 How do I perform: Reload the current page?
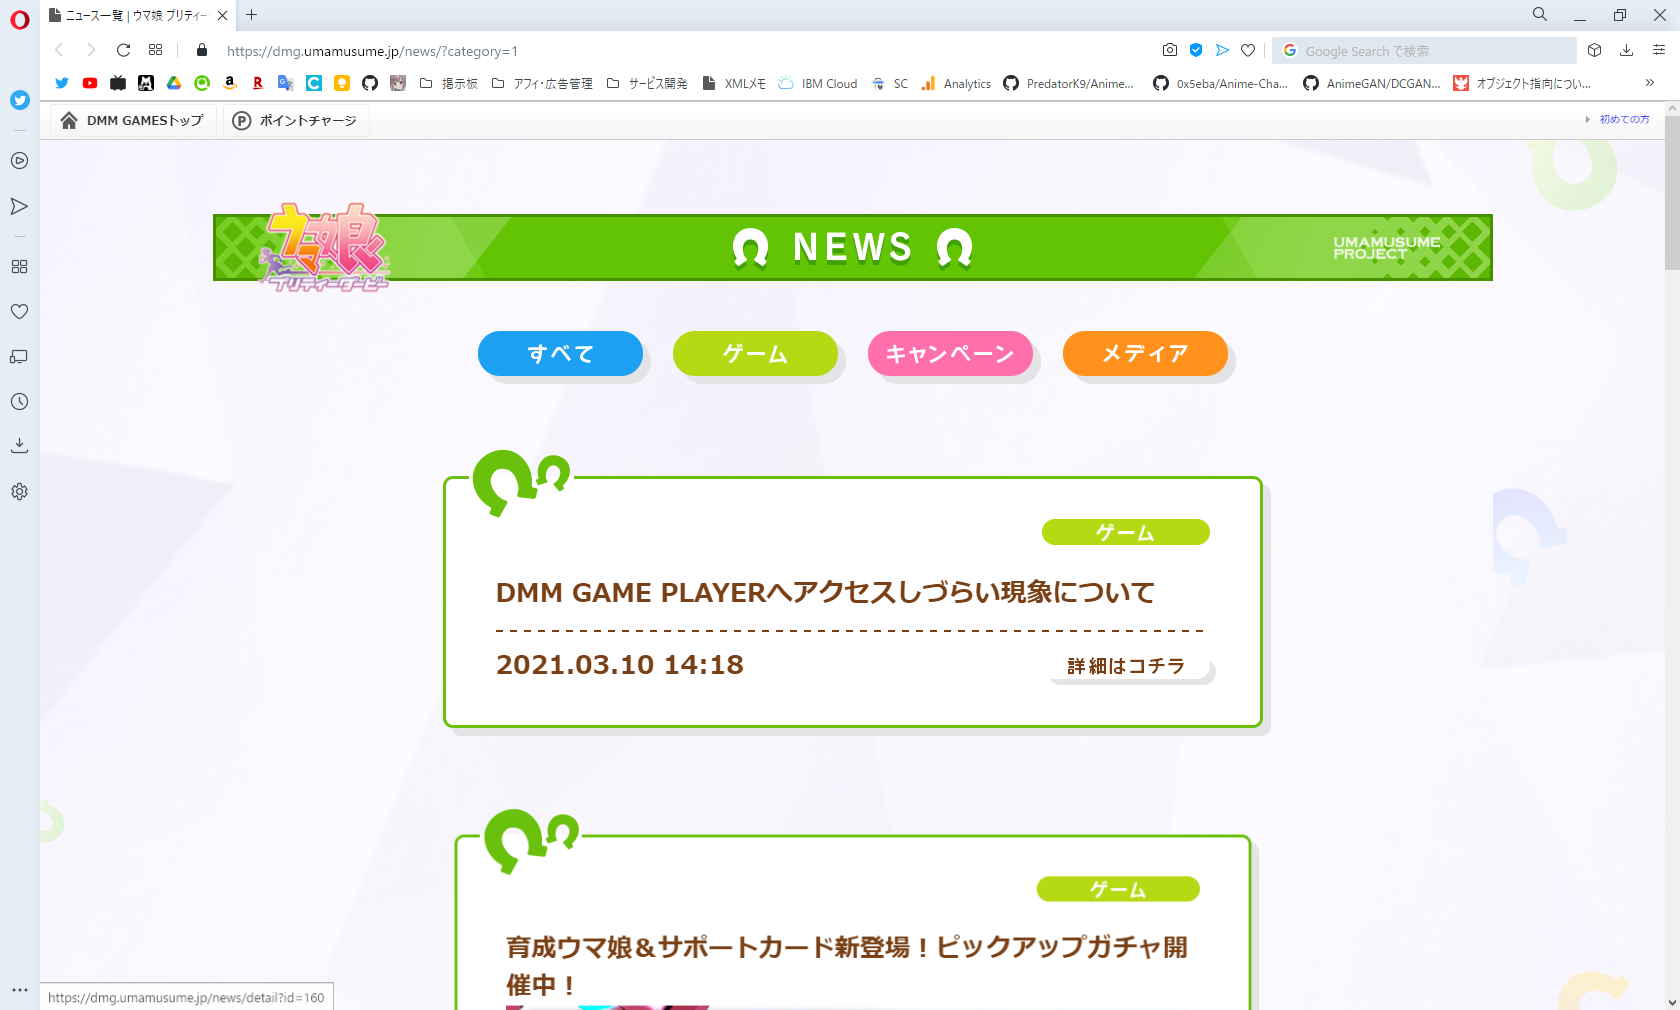coord(123,50)
